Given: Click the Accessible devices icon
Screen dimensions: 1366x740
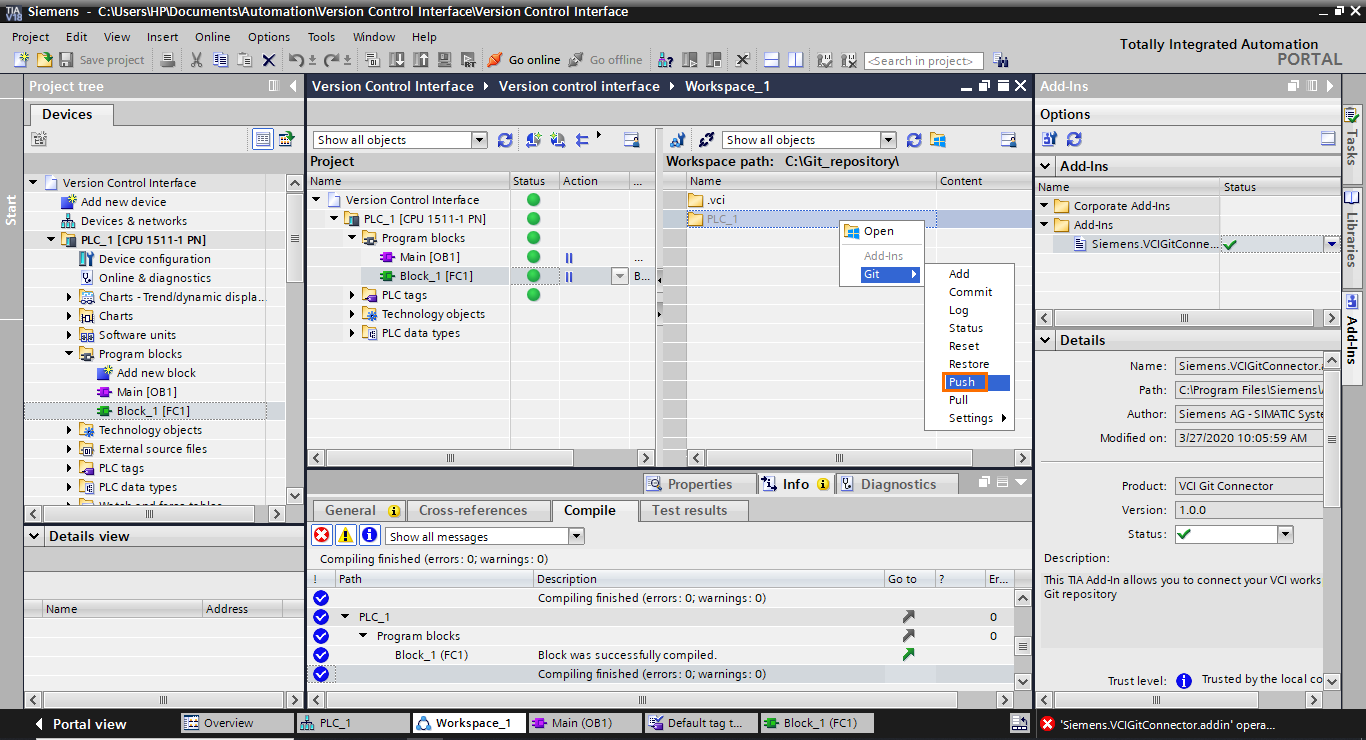Looking at the screenshot, I should [663, 60].
